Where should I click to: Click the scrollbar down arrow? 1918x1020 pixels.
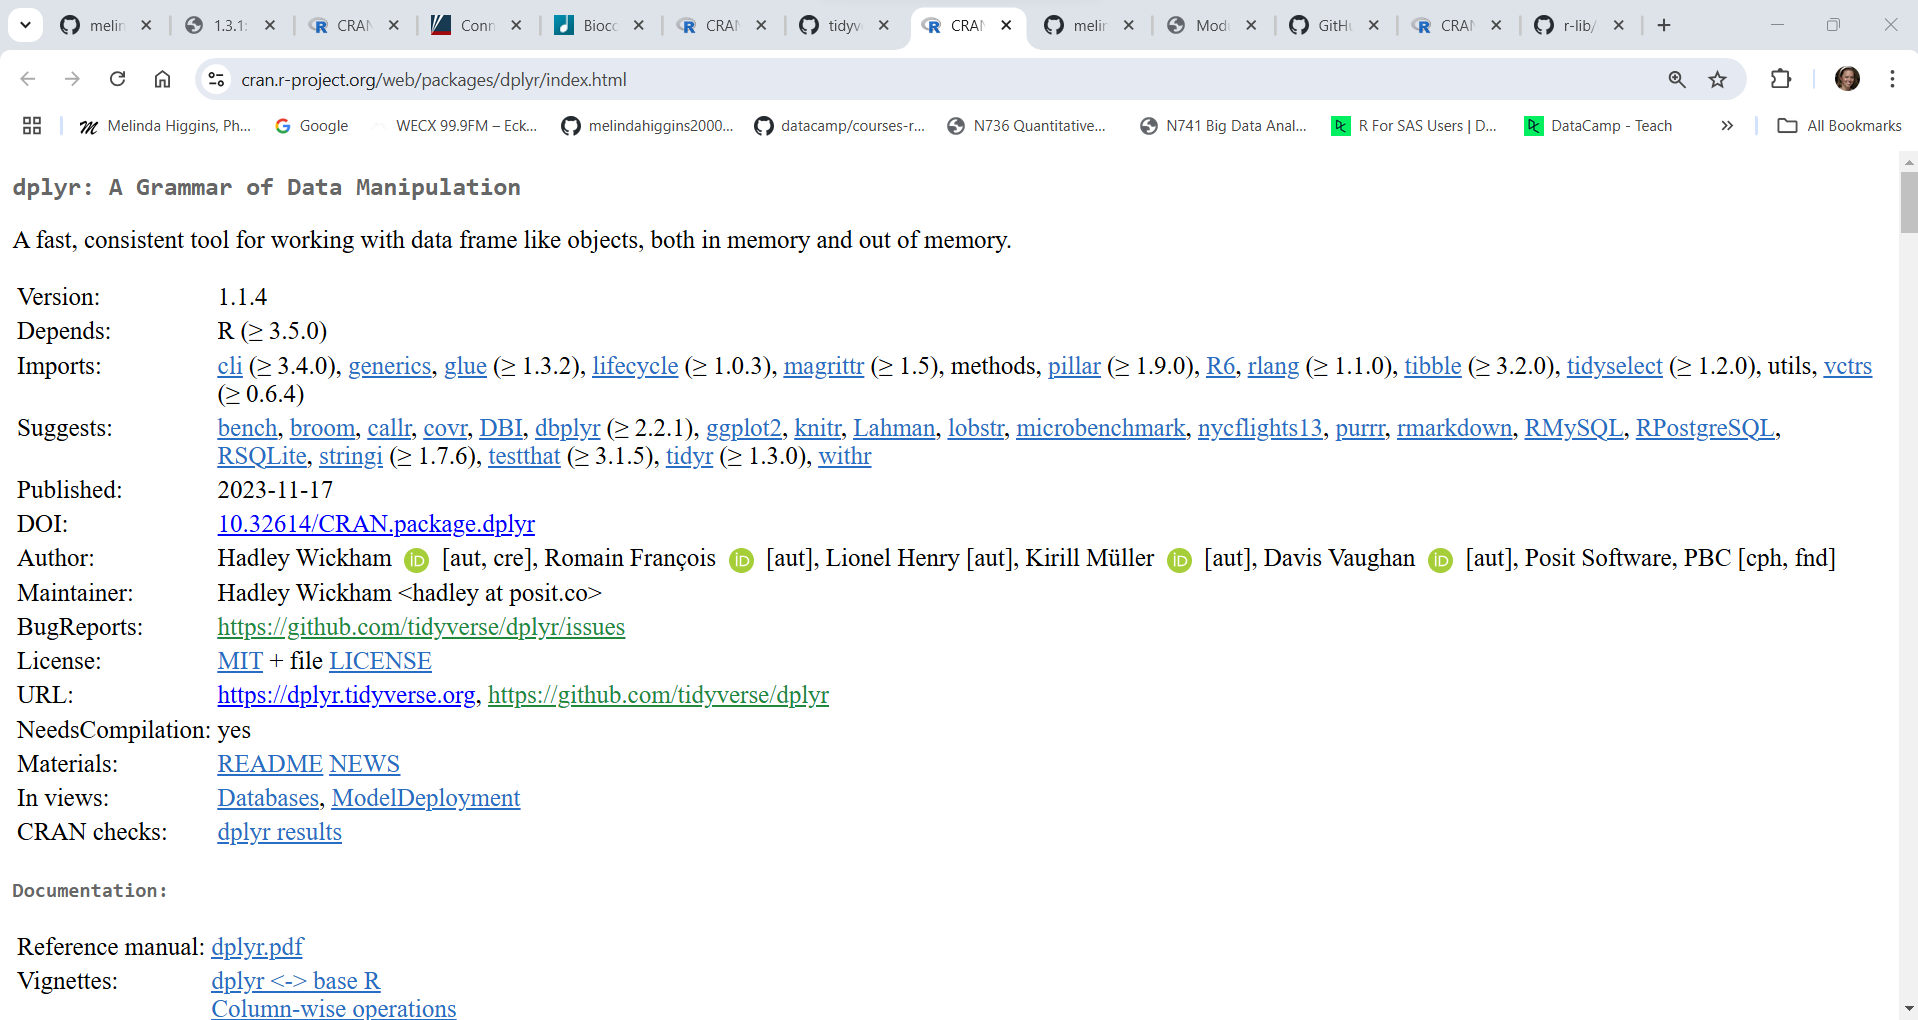point(1908,1010)
